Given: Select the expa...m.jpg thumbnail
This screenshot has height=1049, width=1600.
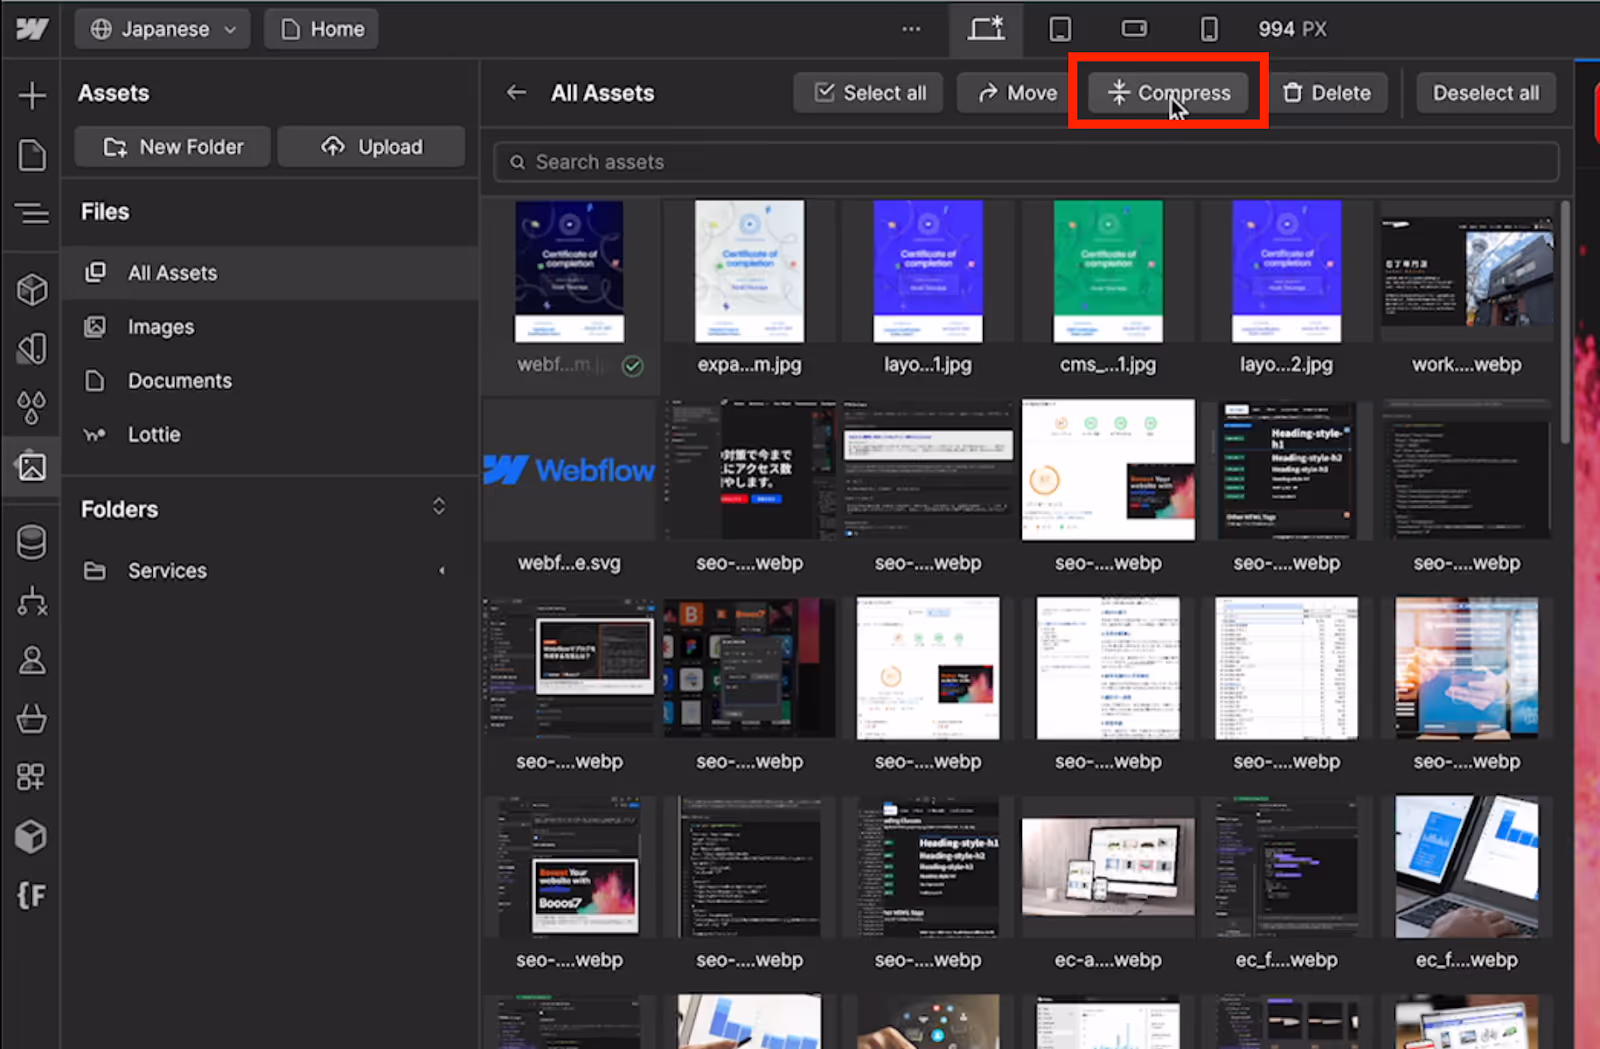Looking at the screenshot, I should 749,272.
